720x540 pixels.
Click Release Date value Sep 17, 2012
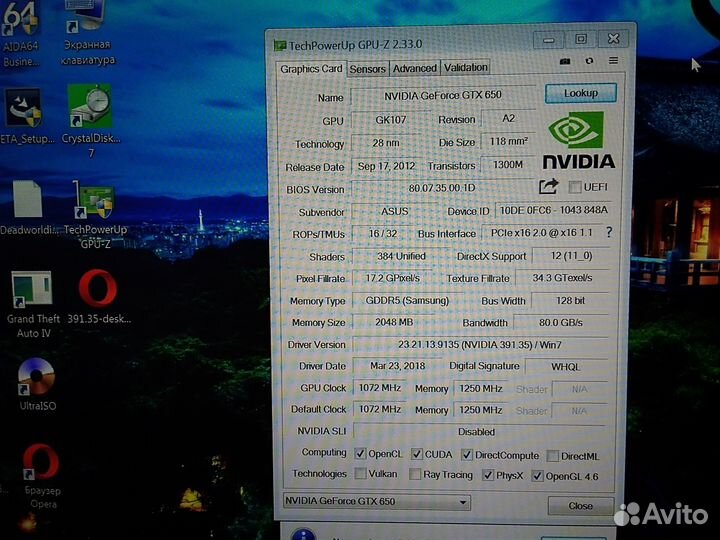386,166
